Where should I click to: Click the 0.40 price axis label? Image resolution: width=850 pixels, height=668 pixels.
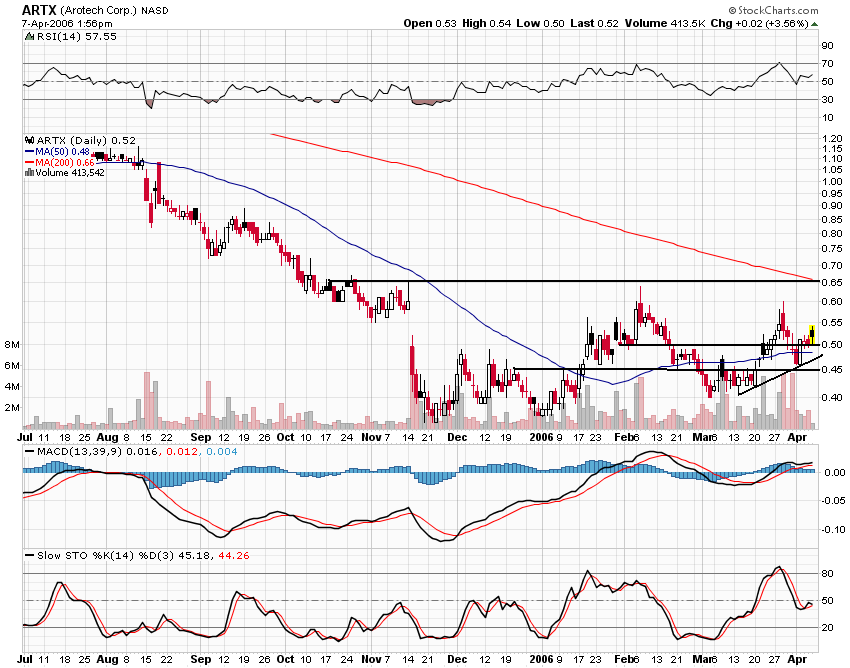[x=832, y=397]
